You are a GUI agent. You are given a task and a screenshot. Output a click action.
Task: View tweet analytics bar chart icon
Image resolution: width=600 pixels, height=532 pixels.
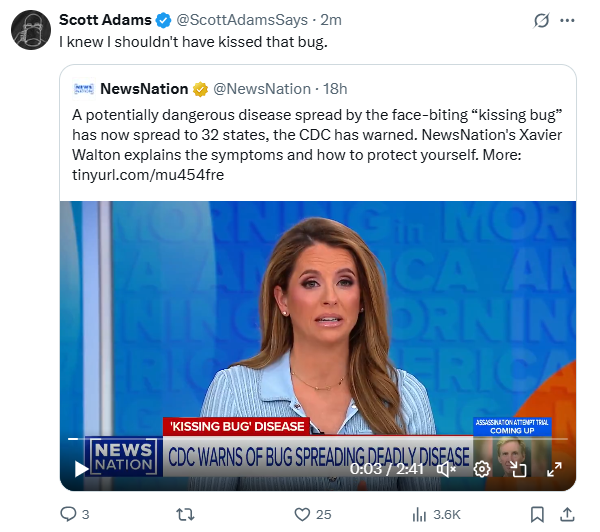point(419,514)
